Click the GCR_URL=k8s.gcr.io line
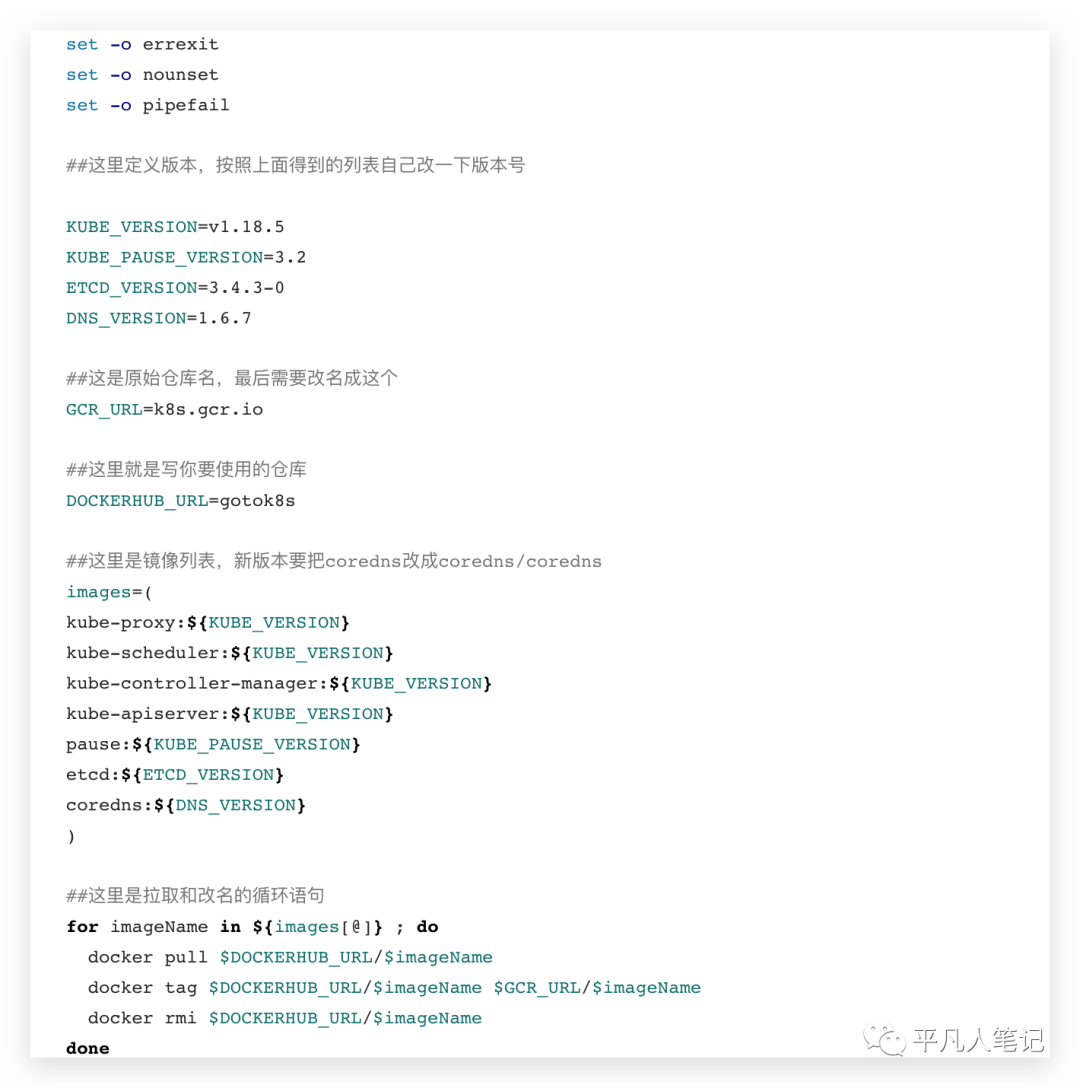Screen dimensions: 1080x1088 click(164, 409)
